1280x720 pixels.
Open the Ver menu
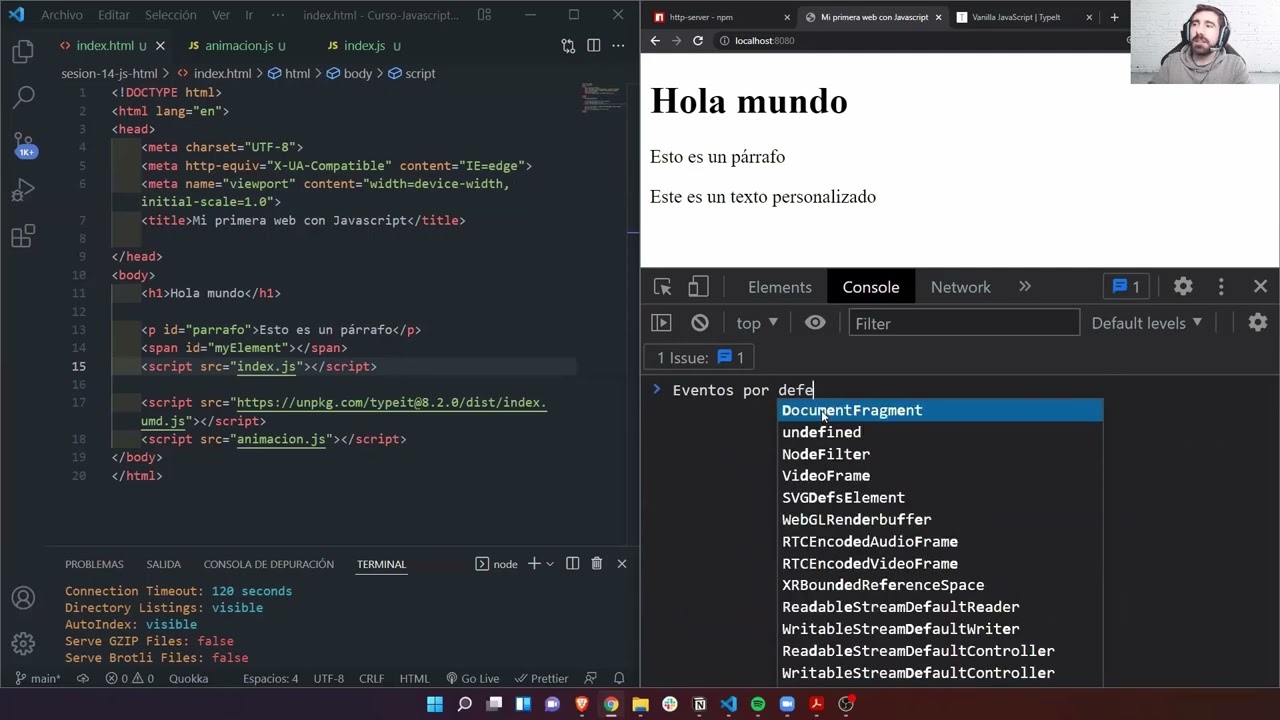[x=221, y=15]
